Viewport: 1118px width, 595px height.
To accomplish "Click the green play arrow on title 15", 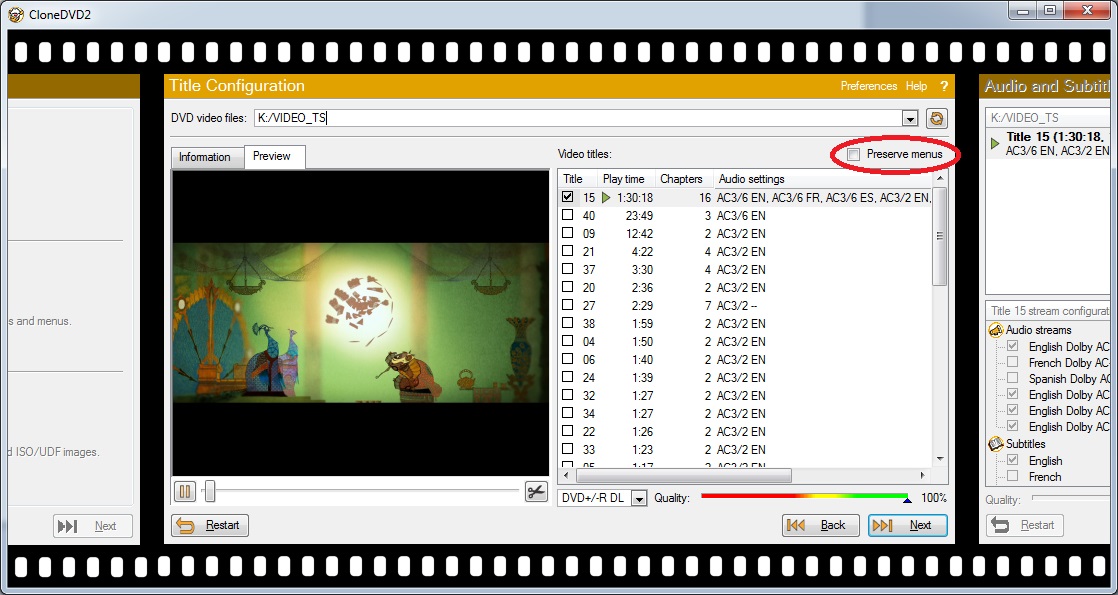I will pyautogui.click(x=606, y=198).
